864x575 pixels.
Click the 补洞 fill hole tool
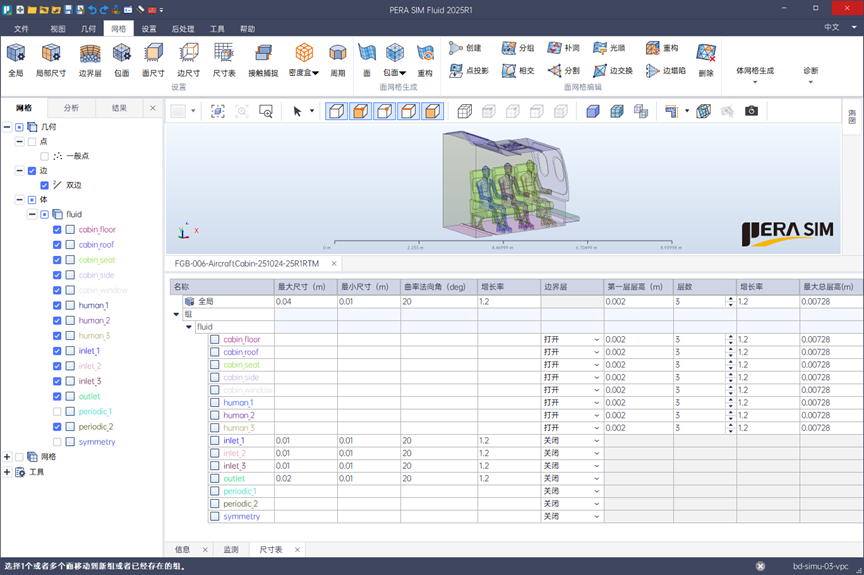pos(561,48)
